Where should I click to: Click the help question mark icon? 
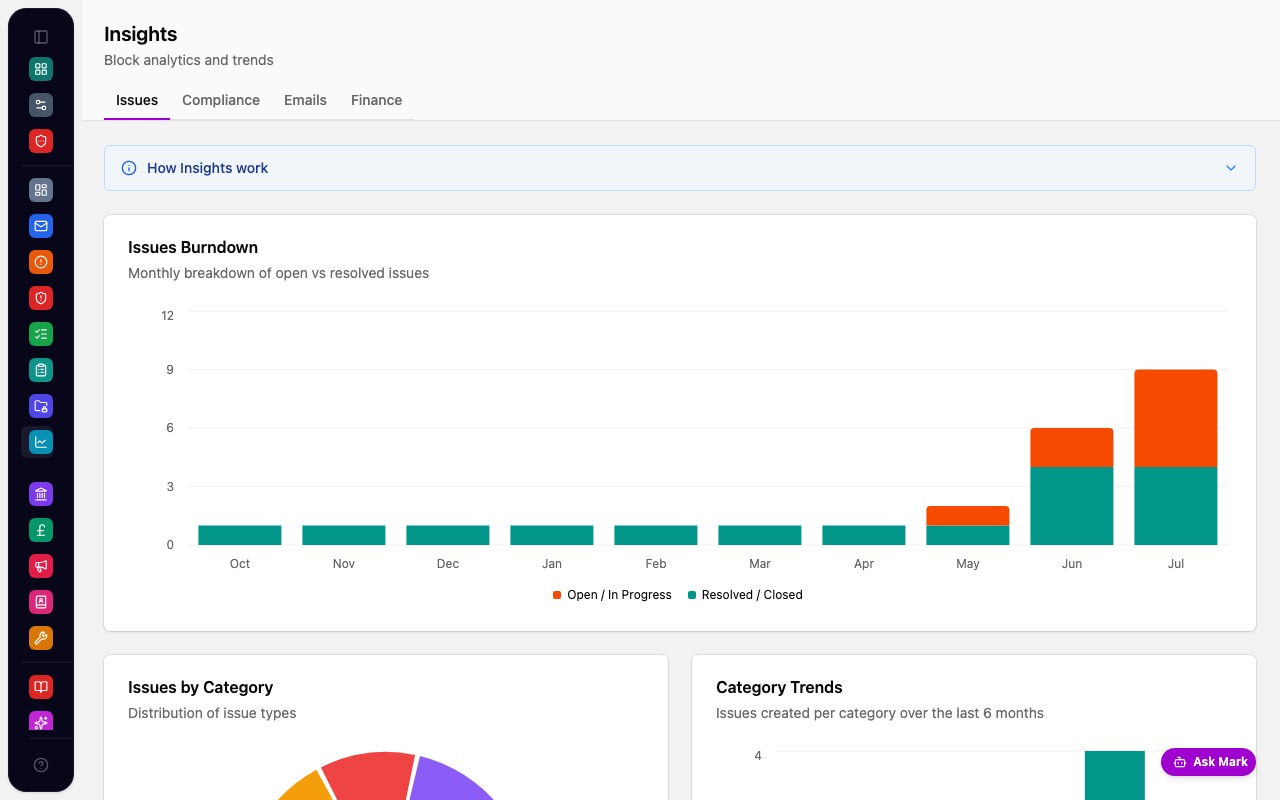41,765
